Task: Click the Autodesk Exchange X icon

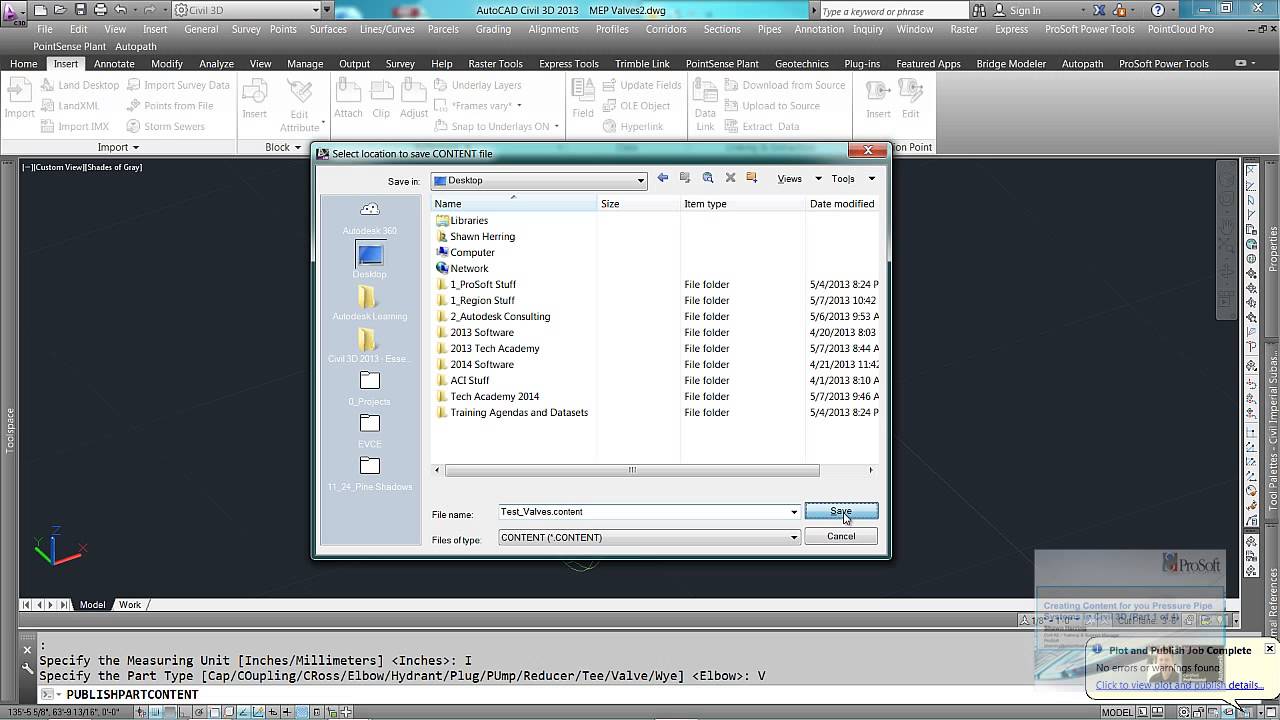Action: pyautogui.click(x=1099, y=11)
